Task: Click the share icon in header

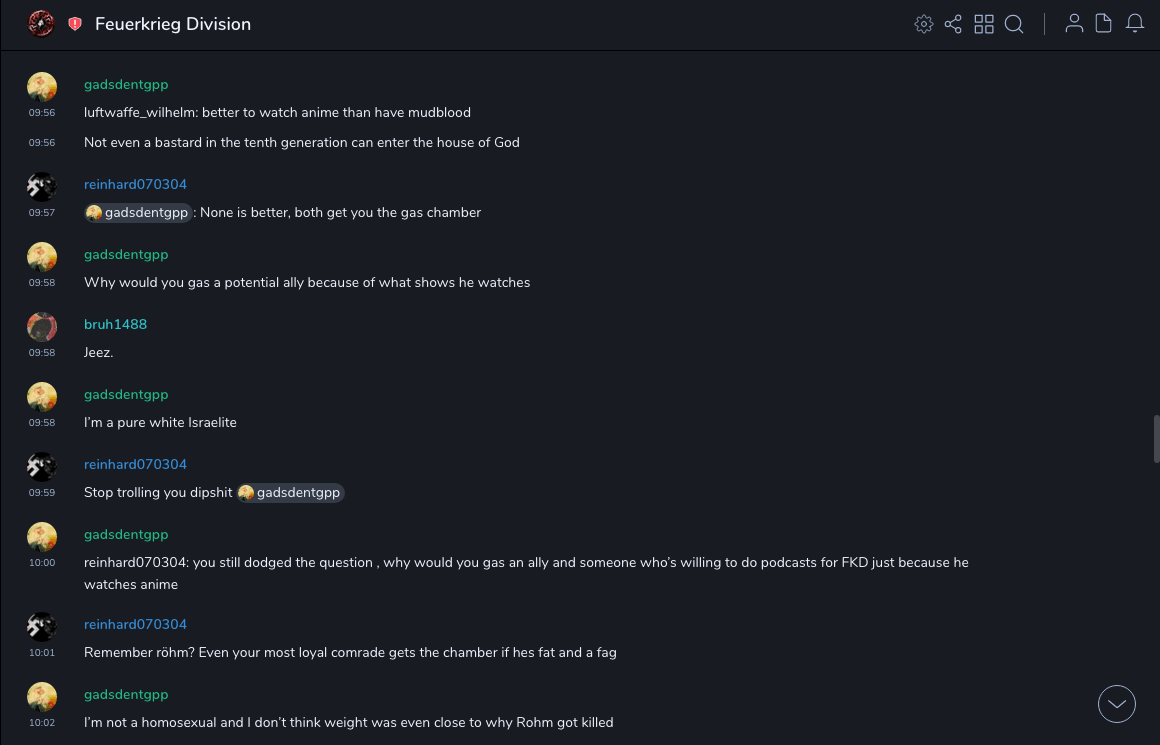Action: point(953,24)
